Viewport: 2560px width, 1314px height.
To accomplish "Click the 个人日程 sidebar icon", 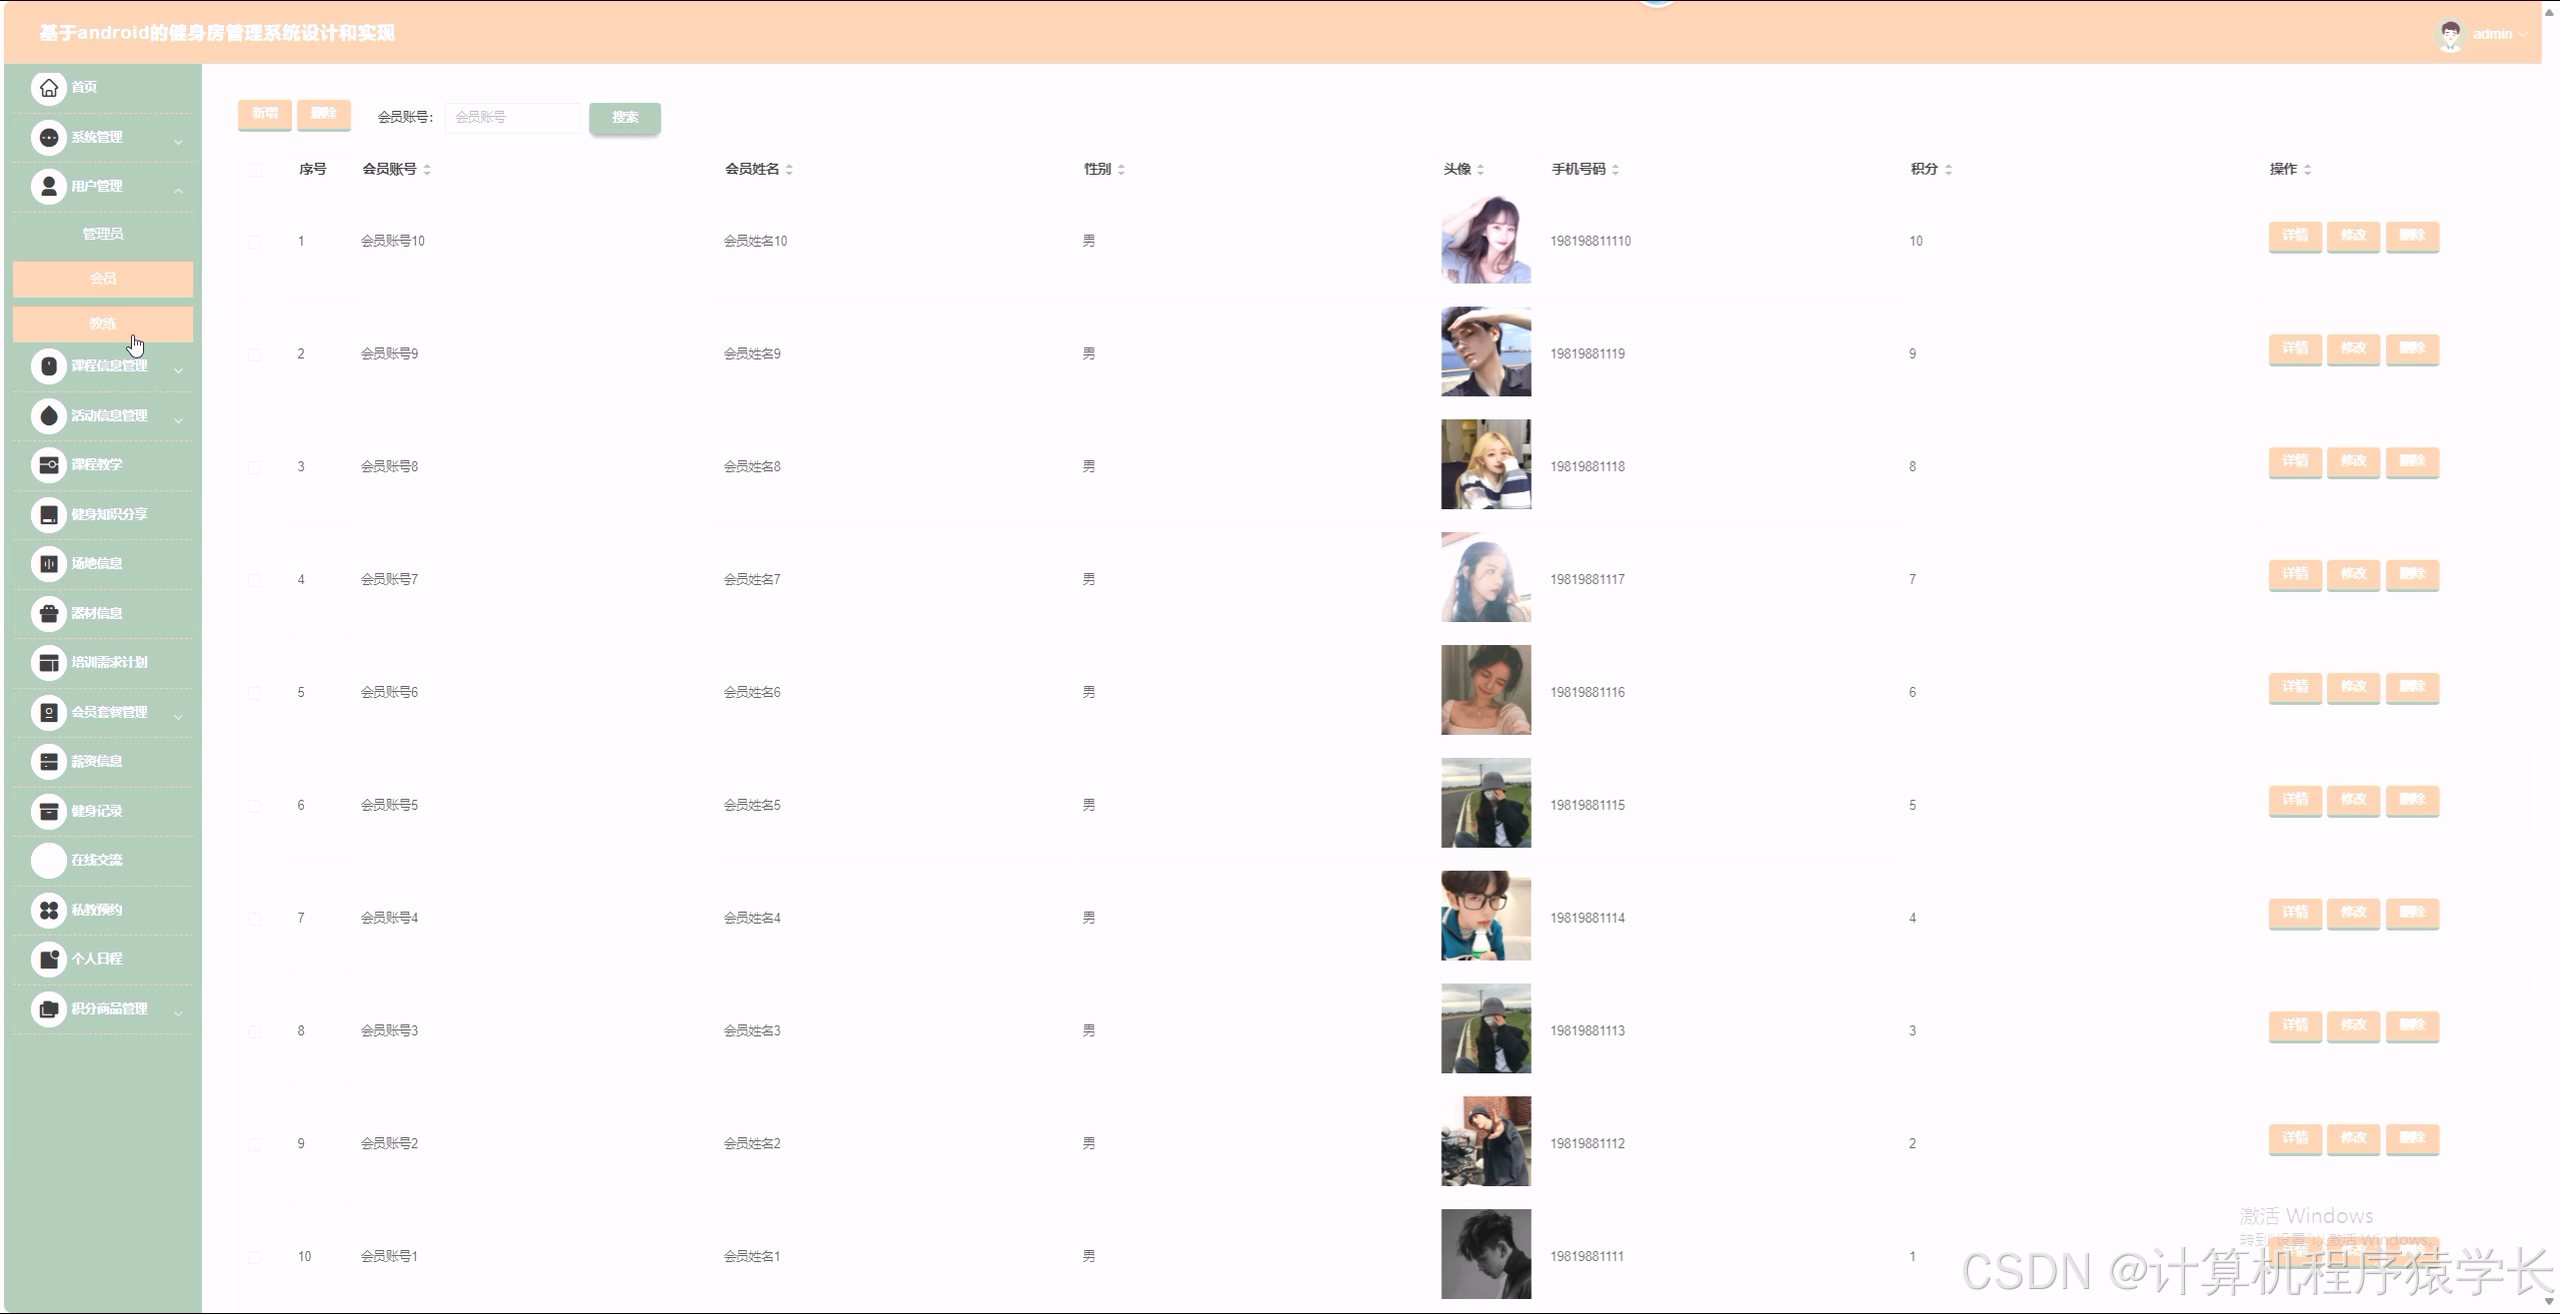I will (x=48, y=959).
